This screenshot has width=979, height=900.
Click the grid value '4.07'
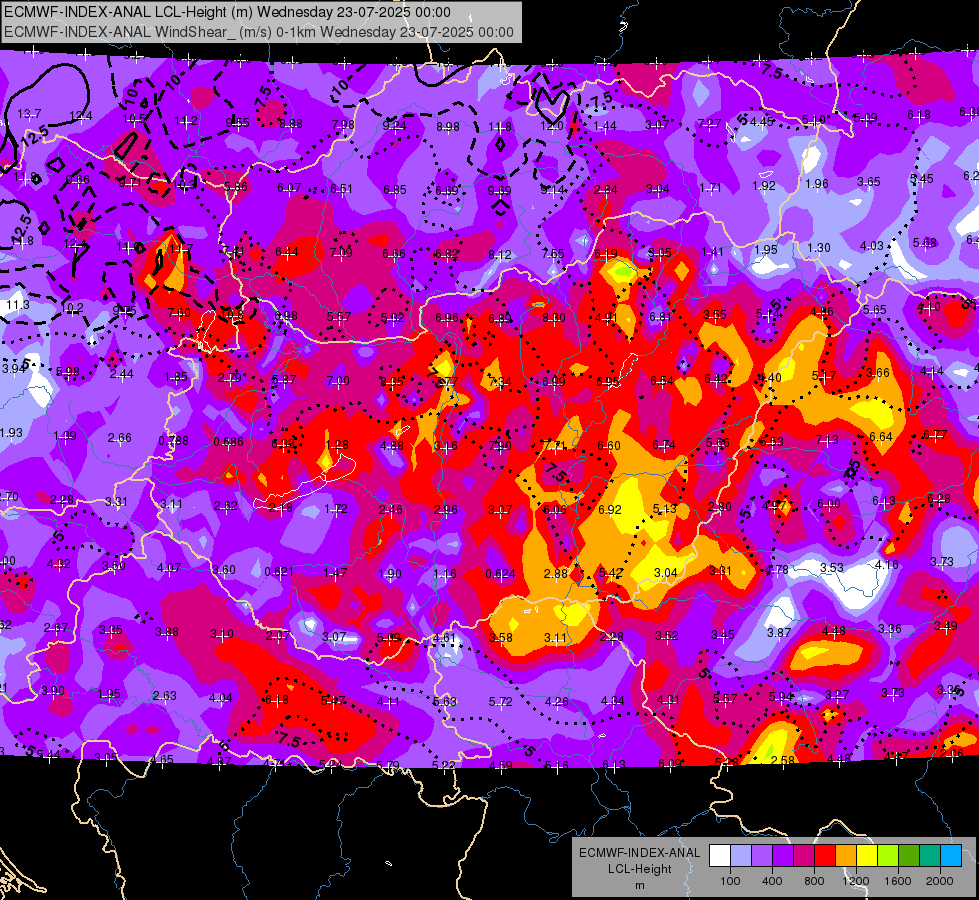coord(169,568)
